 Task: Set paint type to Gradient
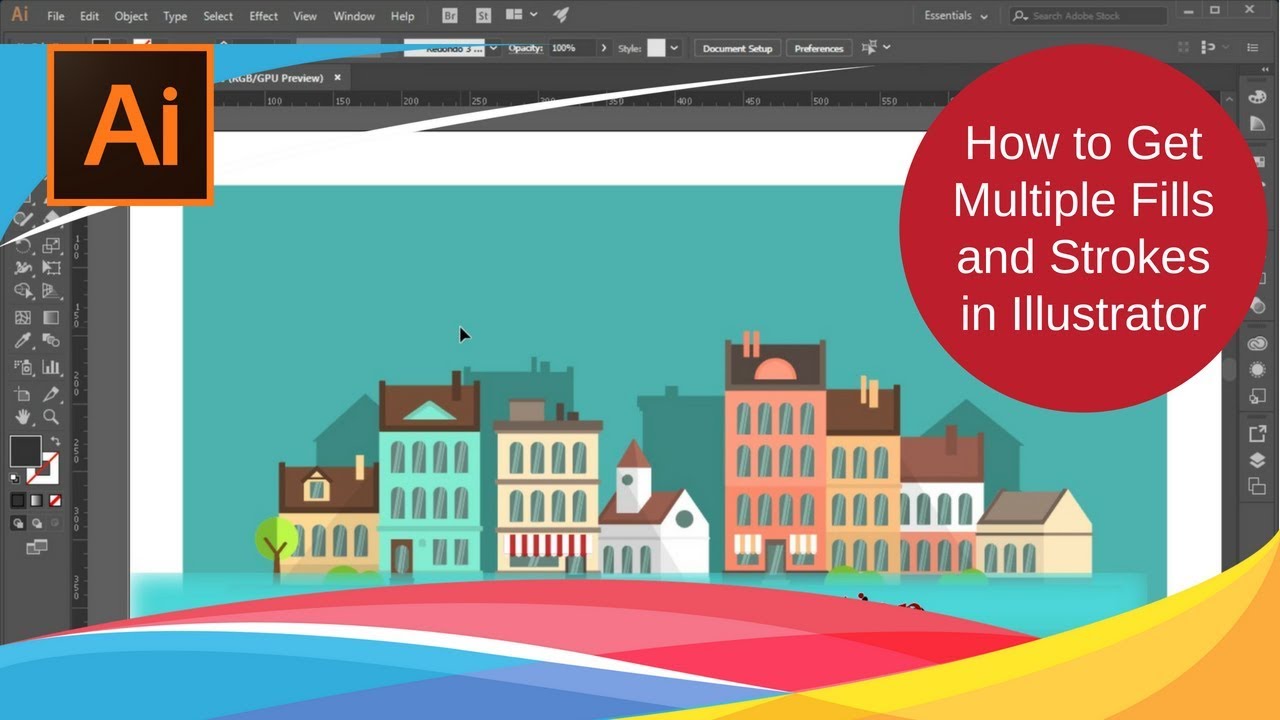(37, 500)
